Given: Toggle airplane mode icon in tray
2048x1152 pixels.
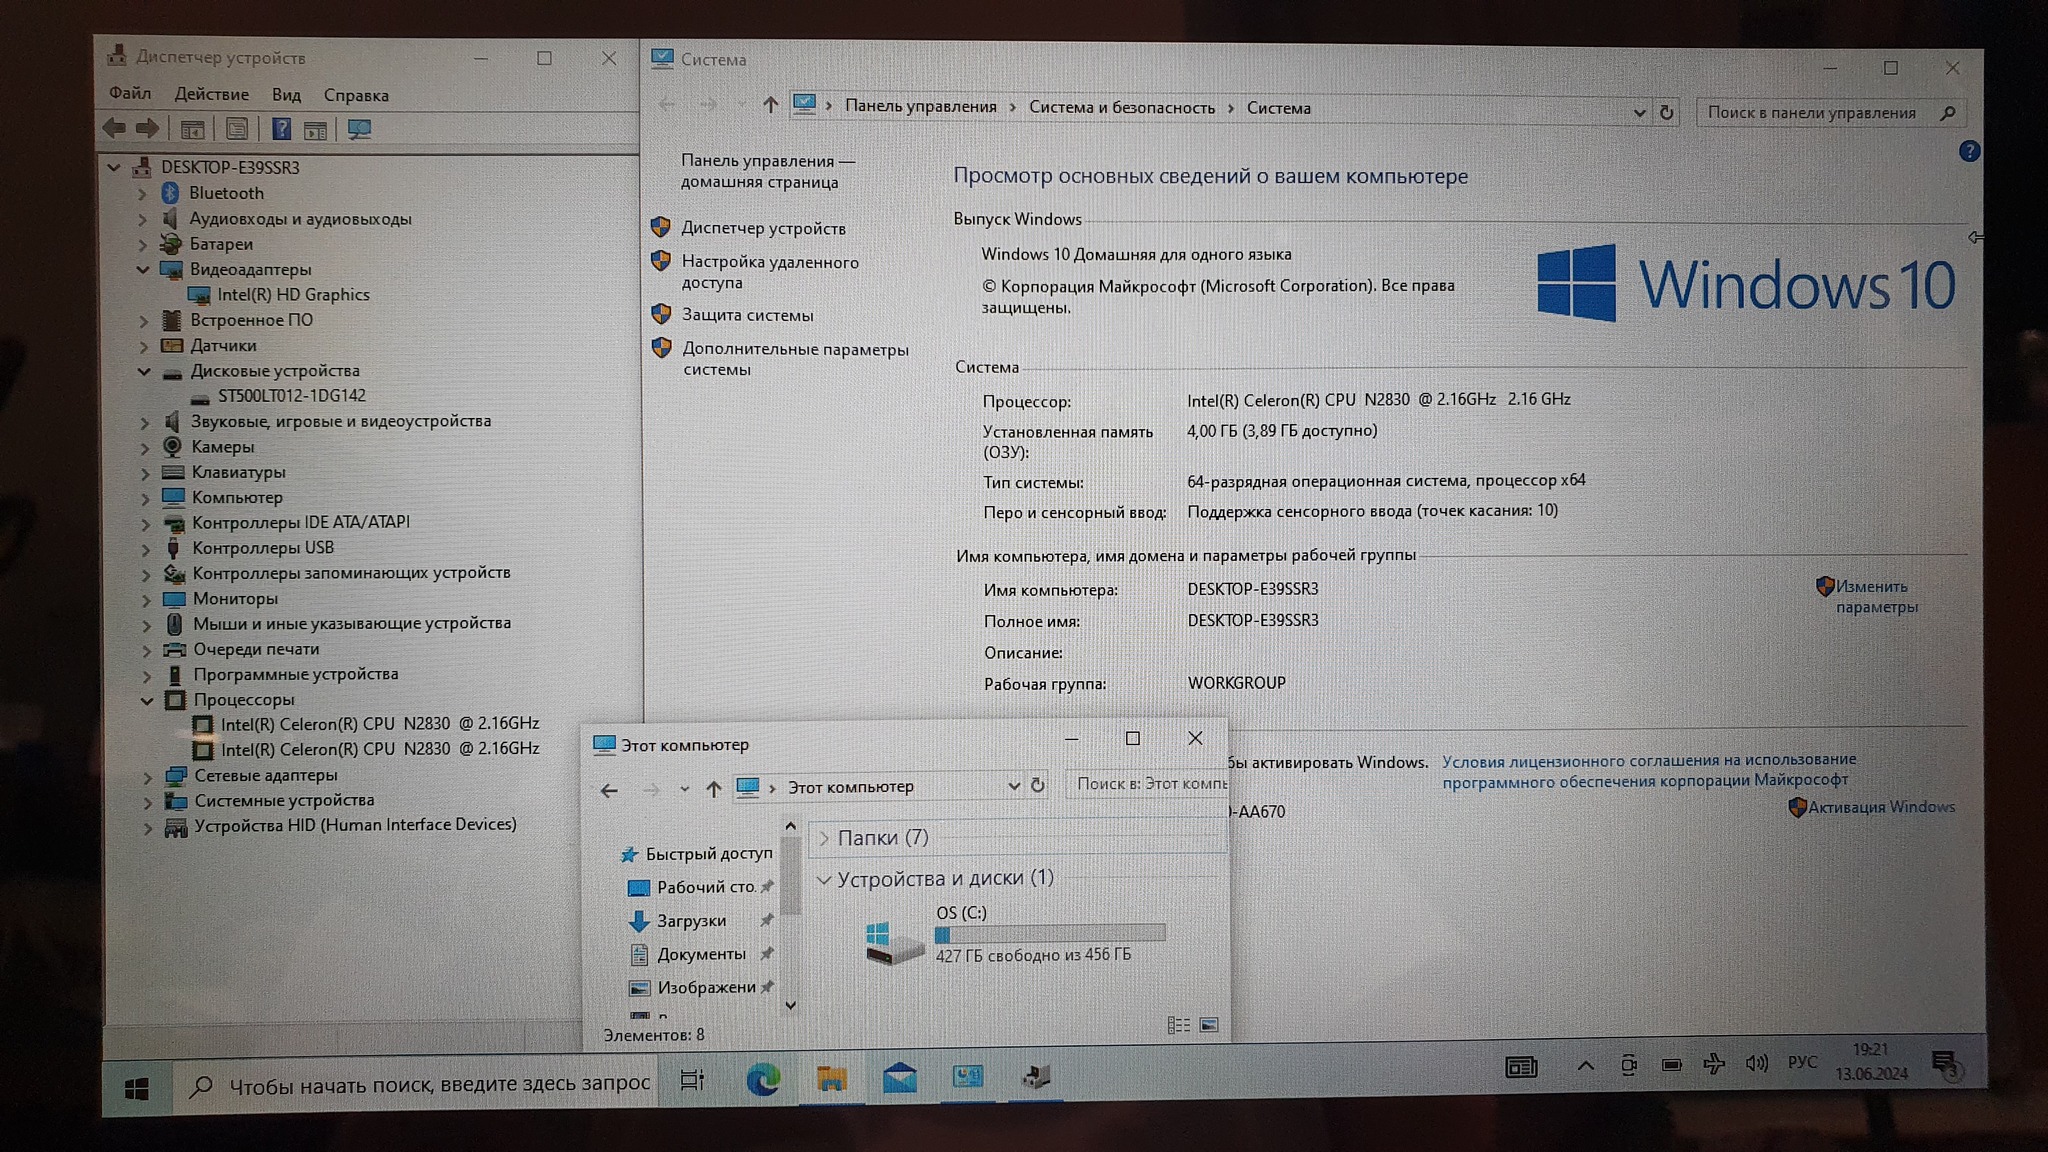Looking at the screenshot, I should pyautogui.click(x=1714, y=1063).
